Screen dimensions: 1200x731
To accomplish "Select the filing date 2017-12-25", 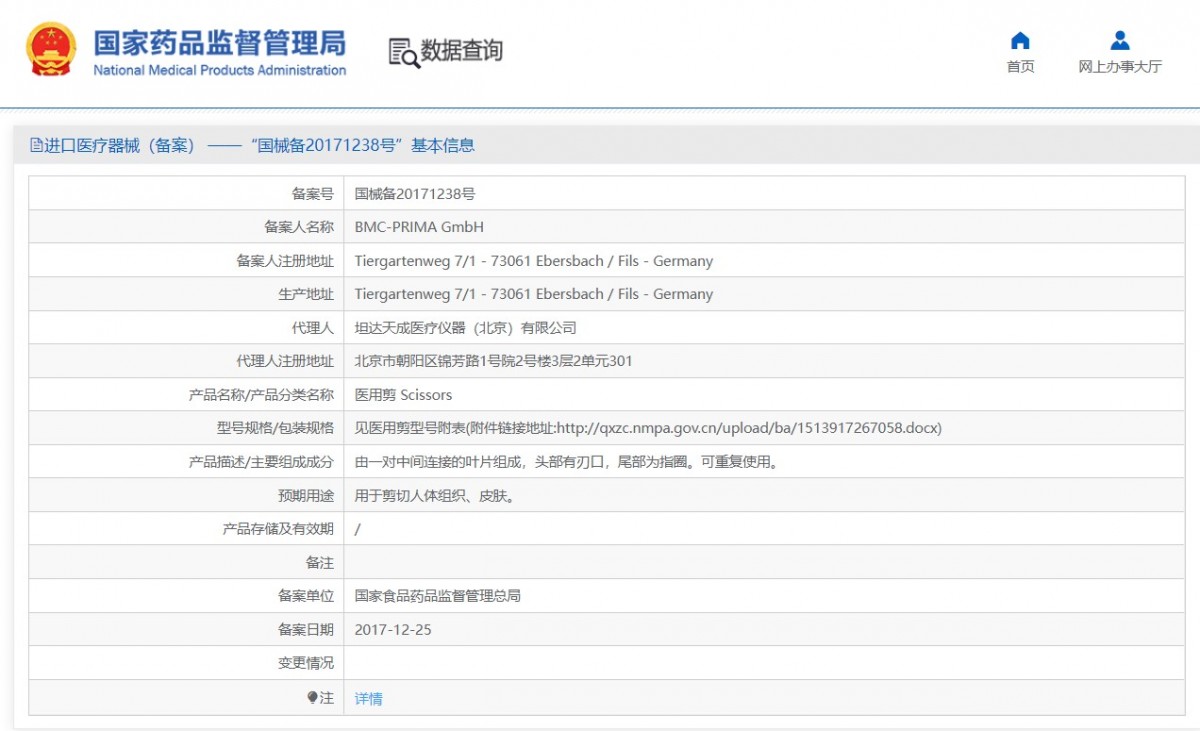I will pos(393,630).
